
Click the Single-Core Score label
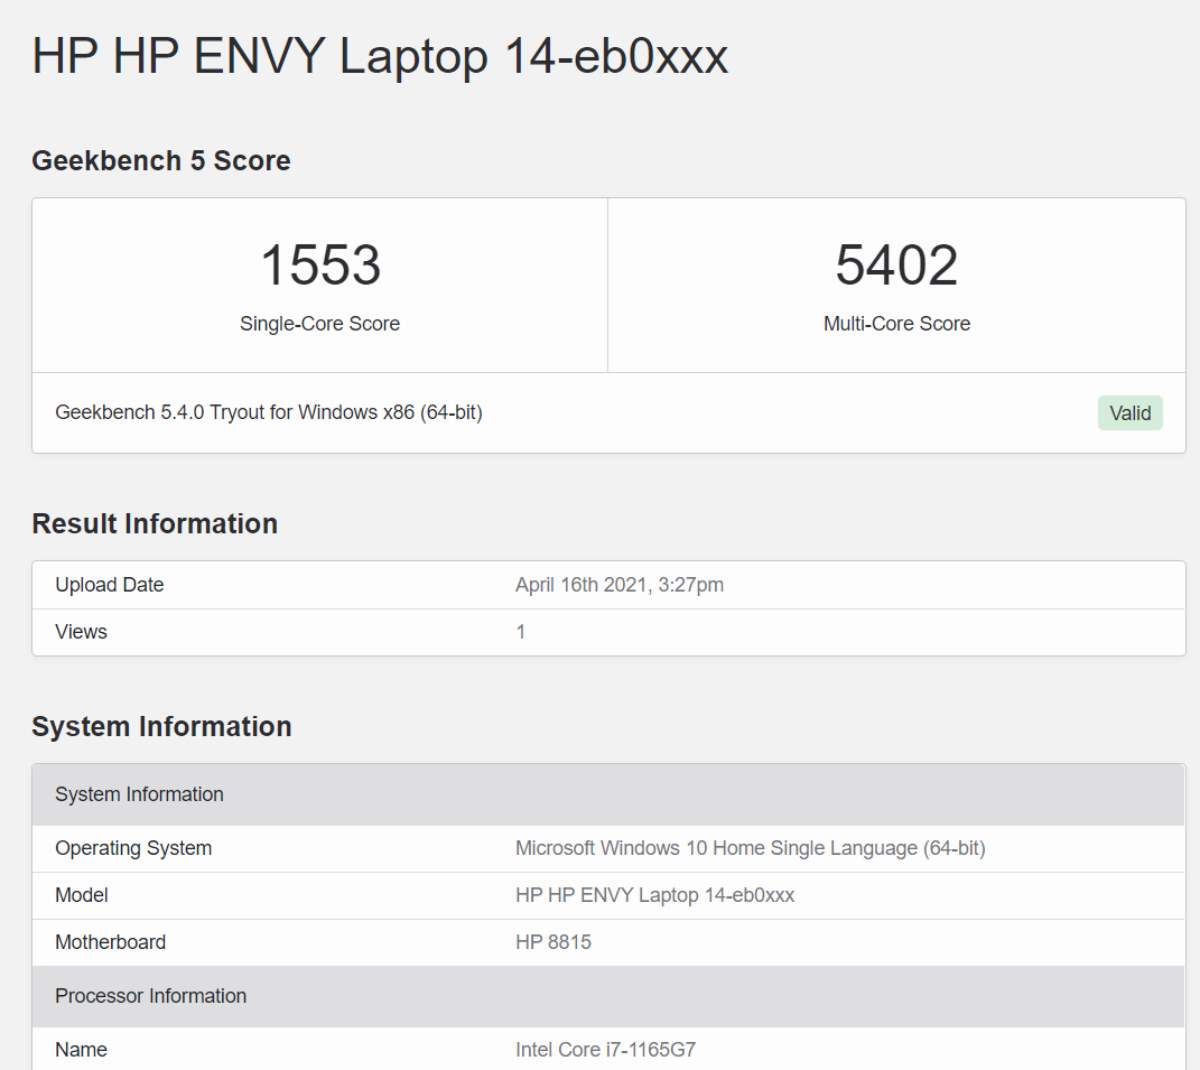pyautogui.click(x=319, y=323)
